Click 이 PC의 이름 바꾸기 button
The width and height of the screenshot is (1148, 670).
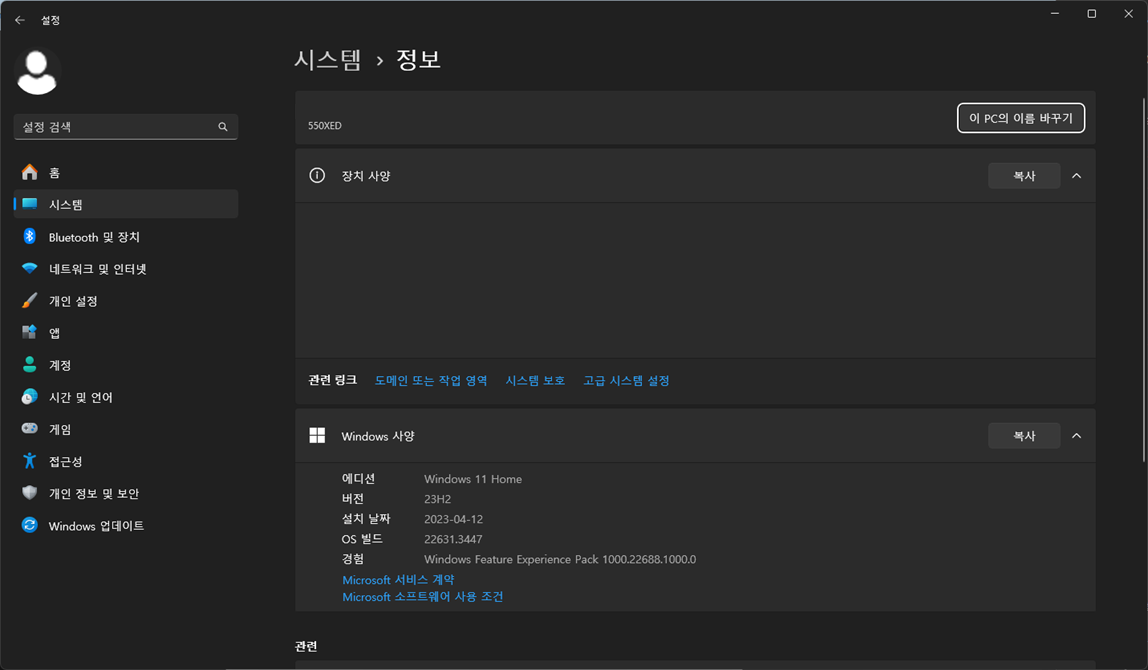tap(1021, 118)
